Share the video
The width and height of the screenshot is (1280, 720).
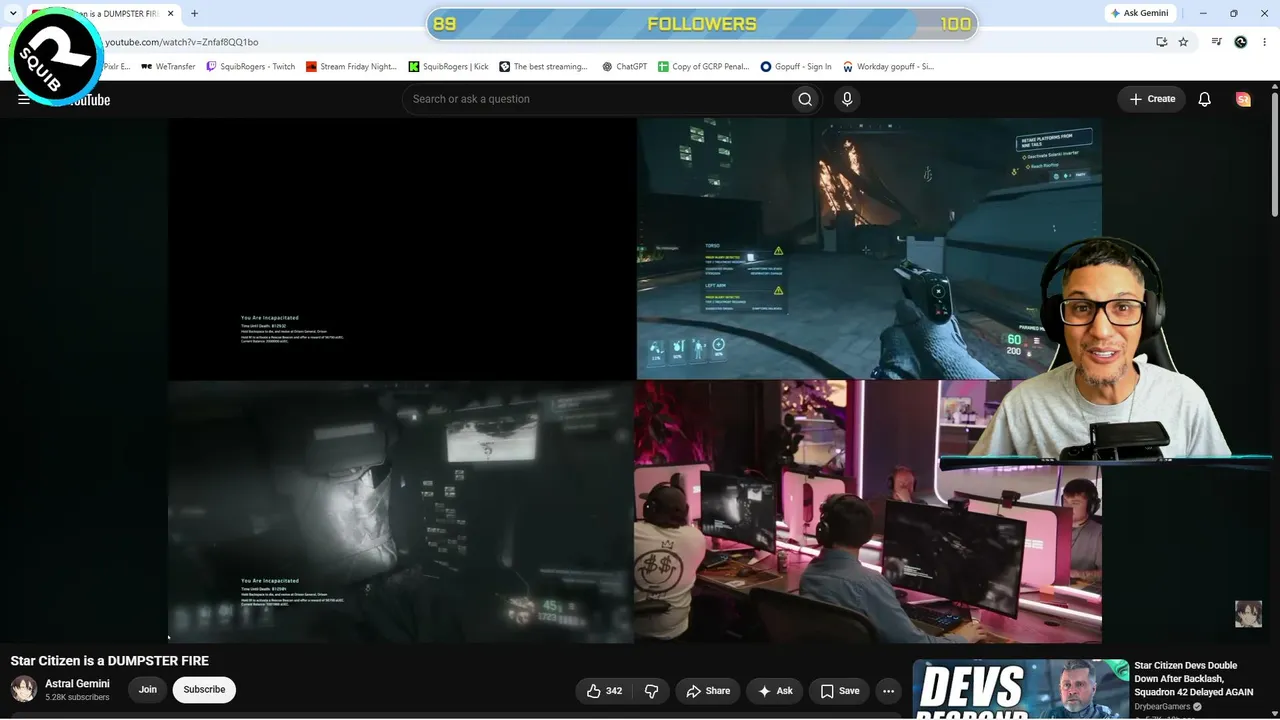pos(708,691)
